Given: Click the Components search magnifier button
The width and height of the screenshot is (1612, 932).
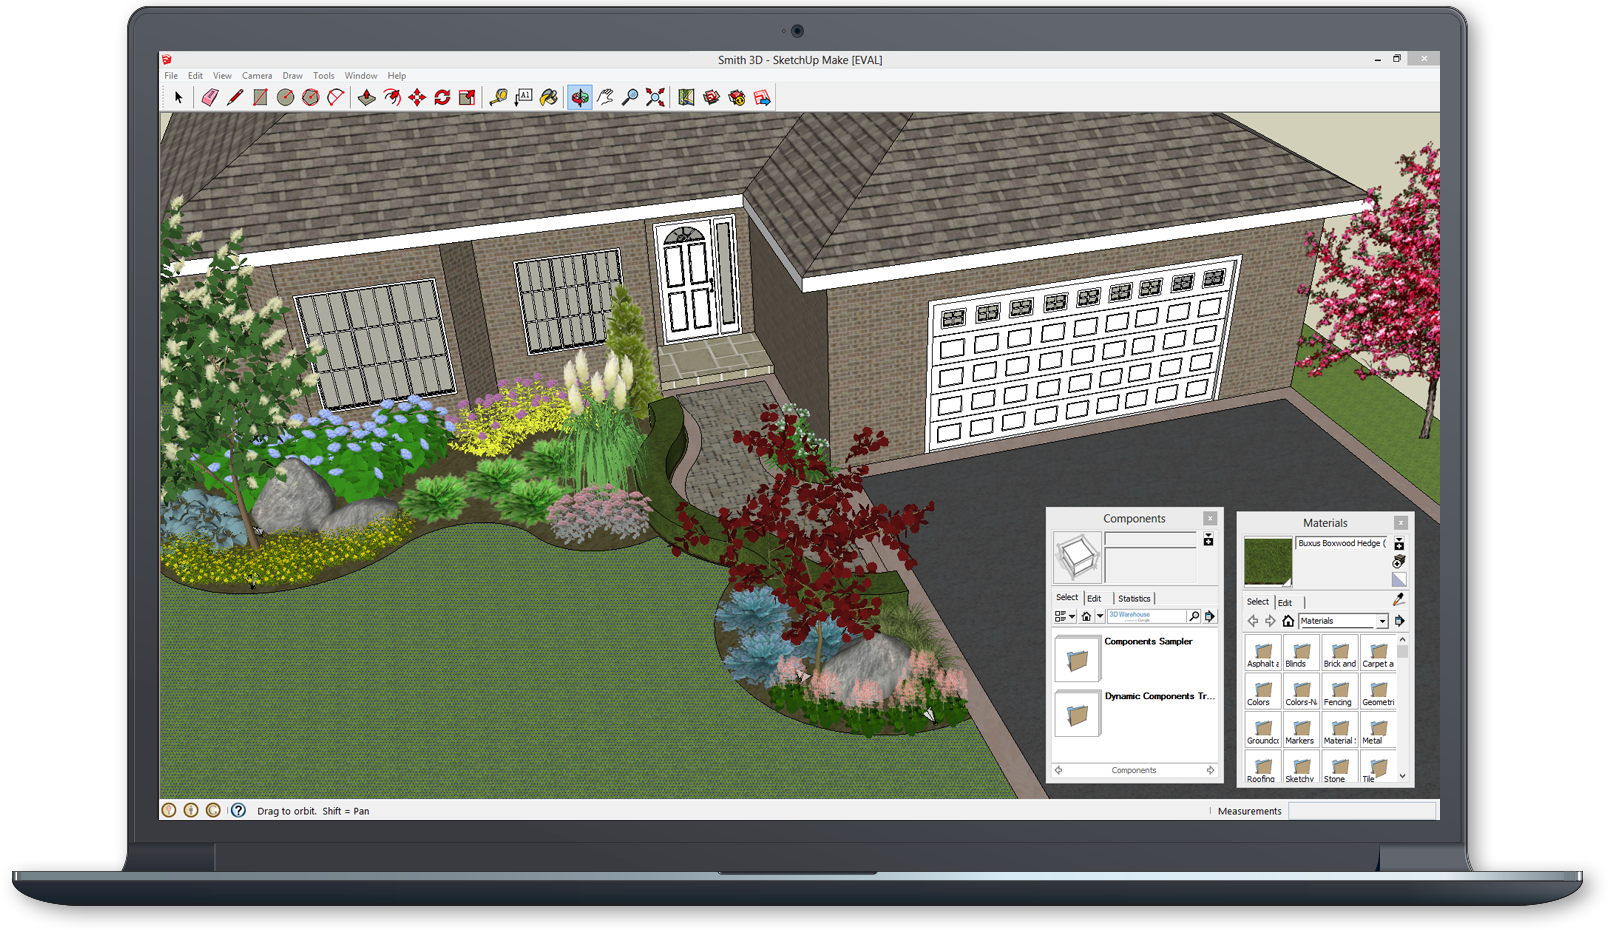Looking at the screenshot, I should pyautogui.click(x=1194, y=617).
